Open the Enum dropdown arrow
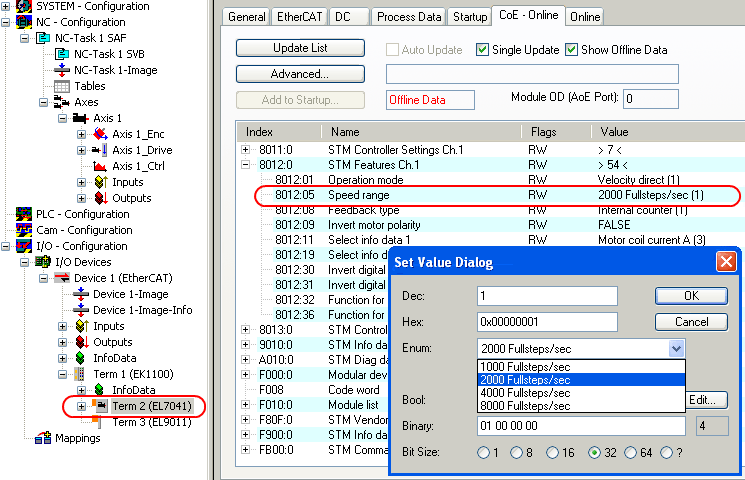 click(x=676, y=349)
